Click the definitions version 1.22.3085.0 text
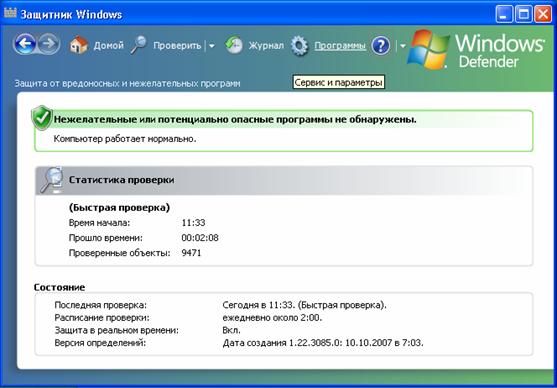The height and width of the screenshot is (388, 557). (x=315, y=343)
